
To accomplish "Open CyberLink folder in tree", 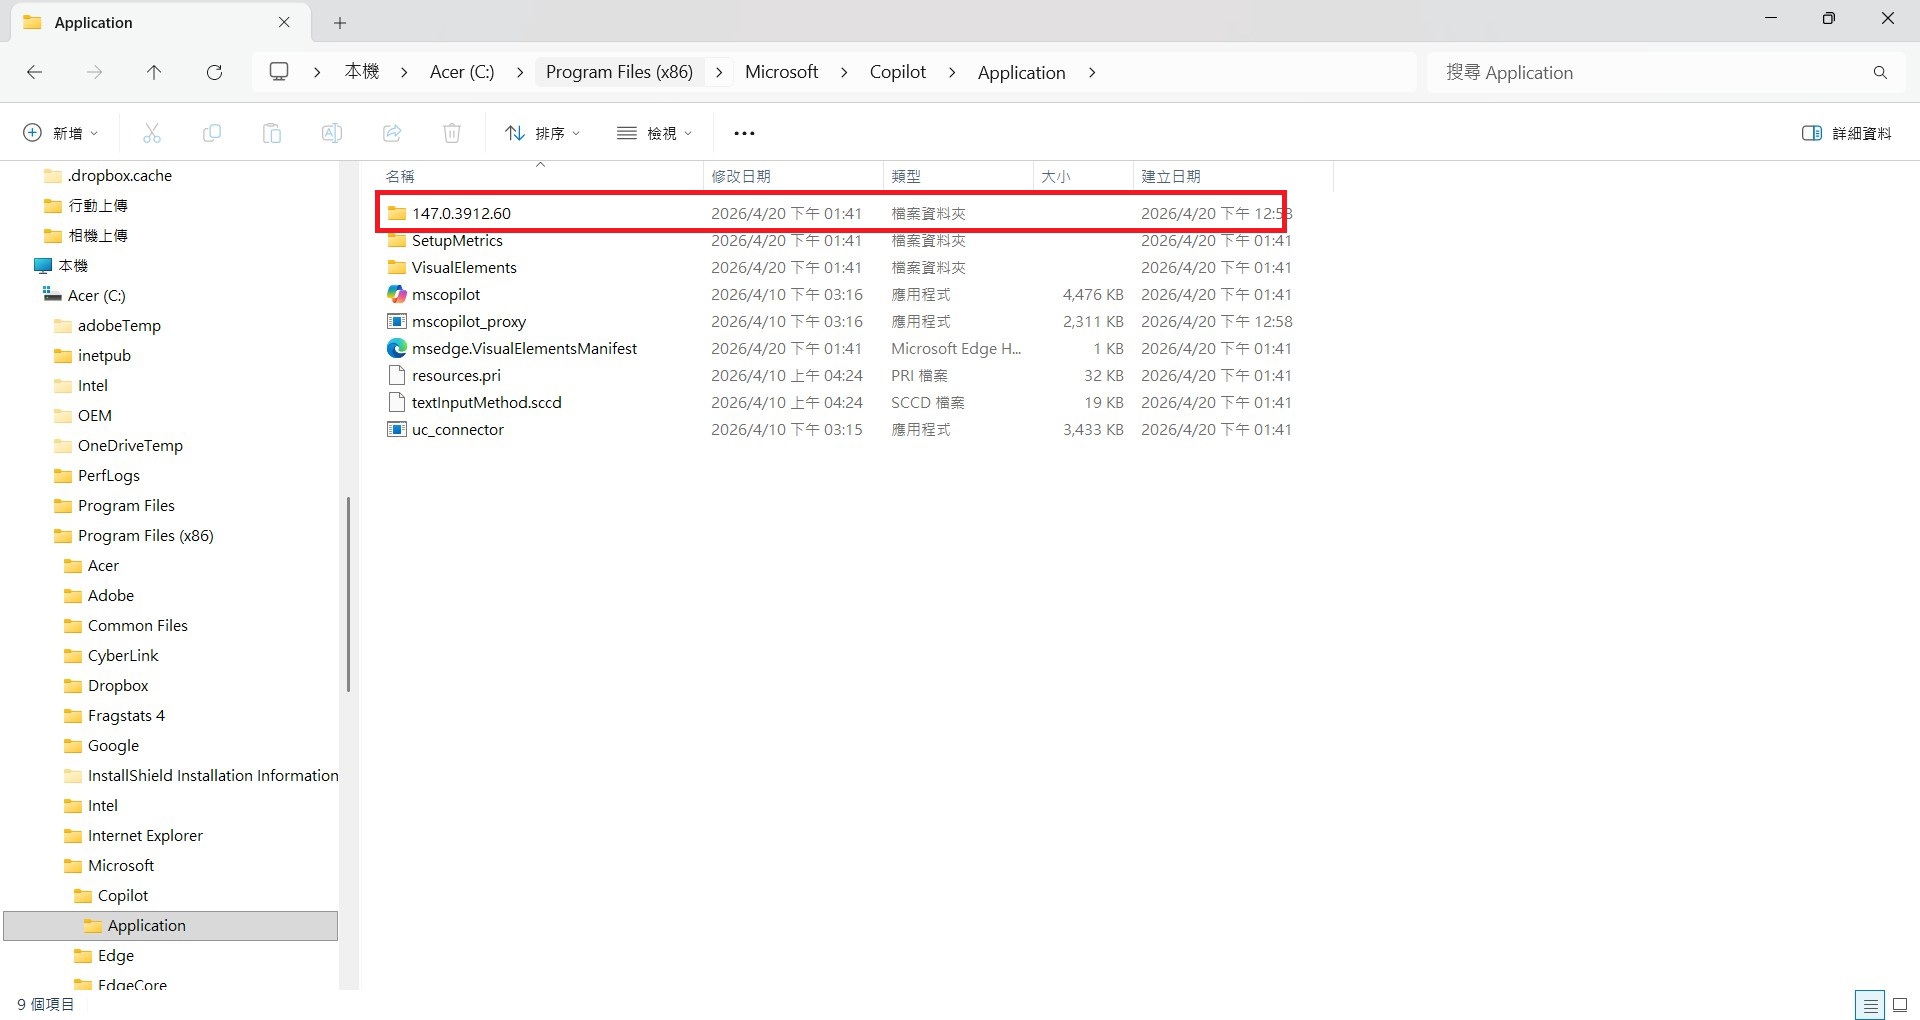I will (111, 655).
